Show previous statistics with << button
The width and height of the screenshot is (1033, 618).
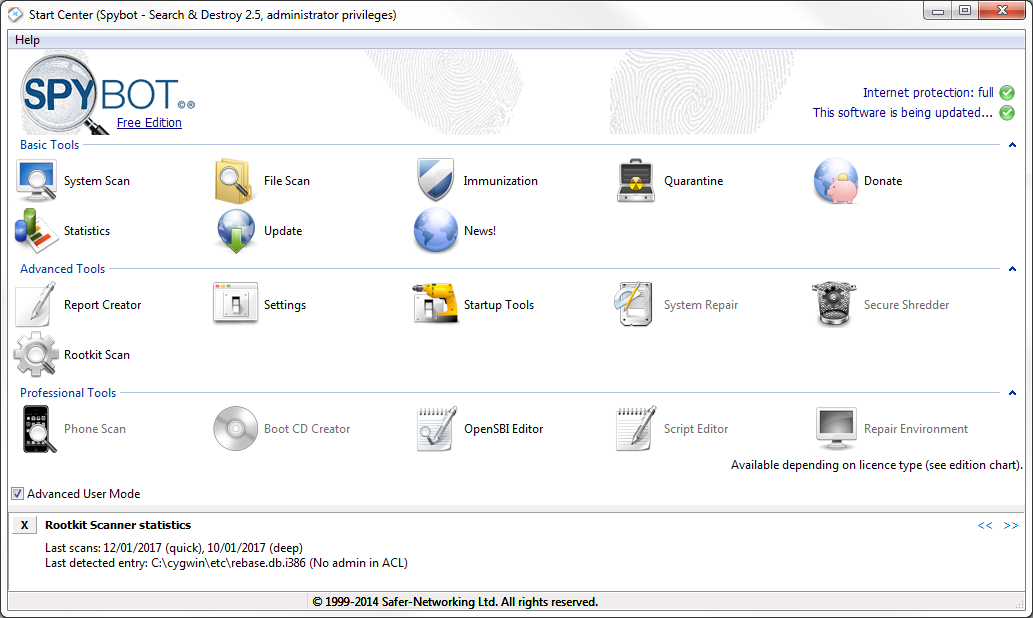(x=985, y=525)
